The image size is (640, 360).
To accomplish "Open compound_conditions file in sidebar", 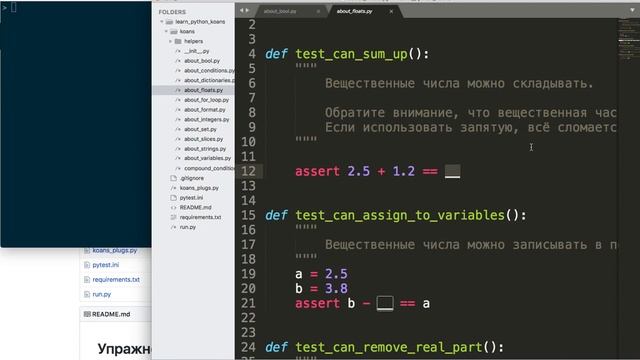I will pos(209,168).
